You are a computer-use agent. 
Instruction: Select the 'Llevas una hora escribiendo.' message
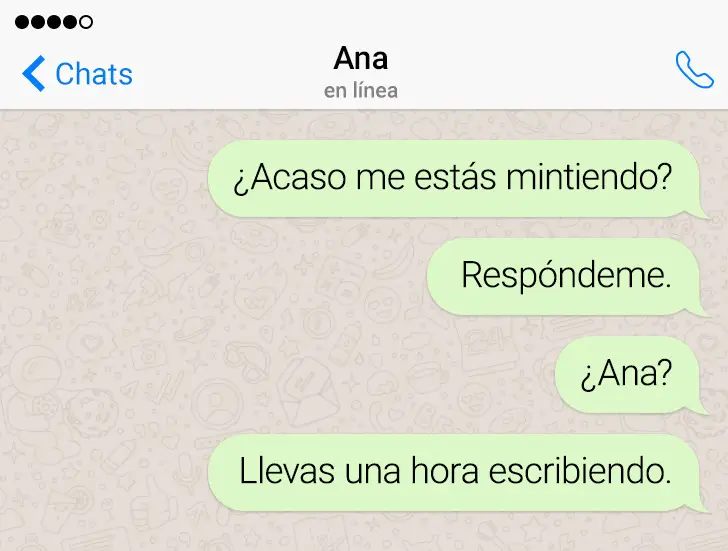pos(457,473)
